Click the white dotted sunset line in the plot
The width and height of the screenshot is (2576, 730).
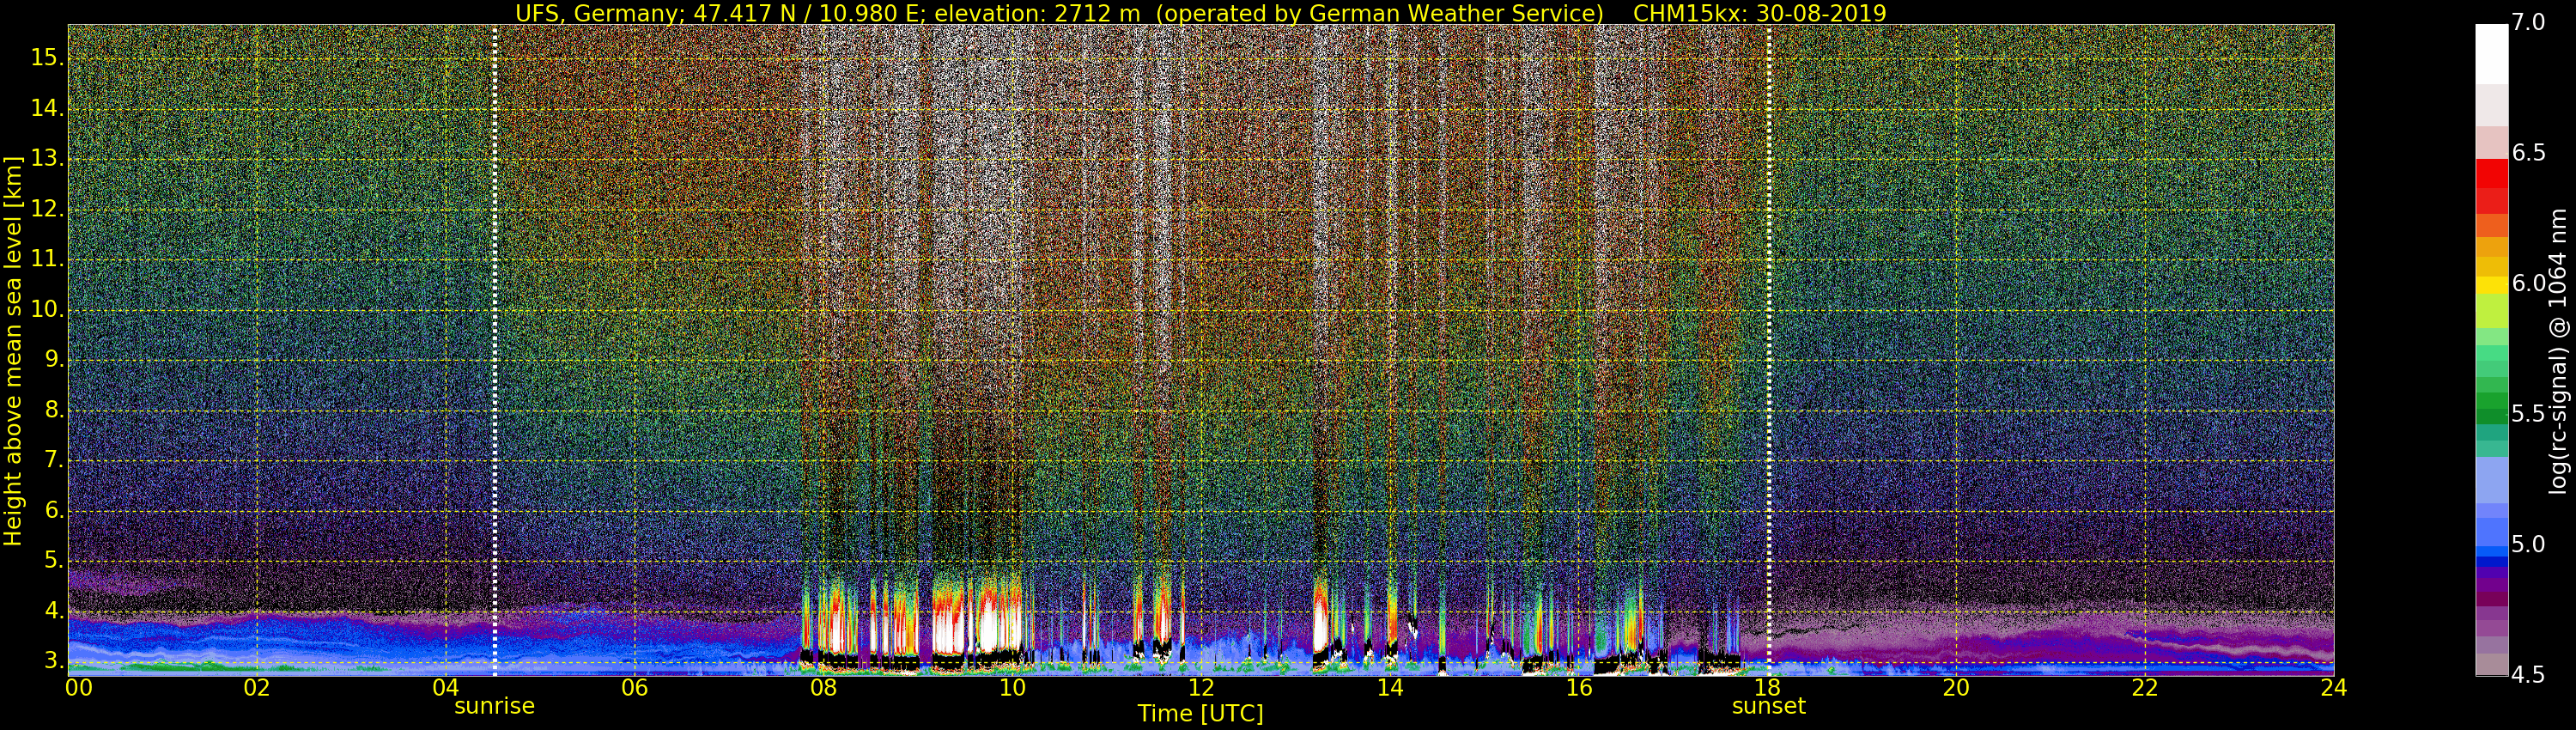pos(1768,350)
